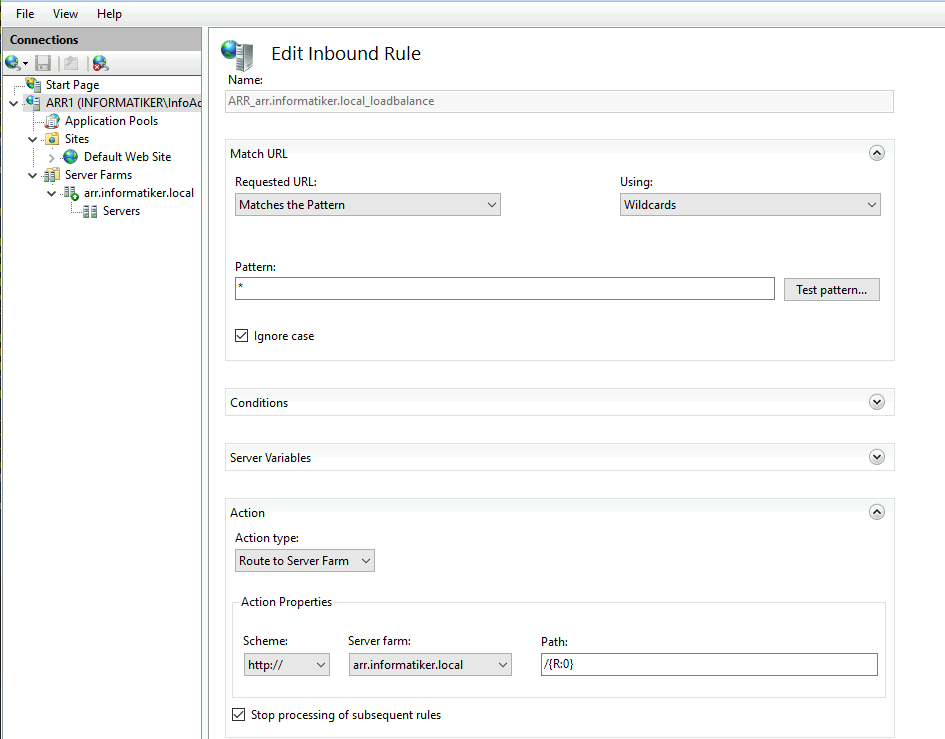
Task: Click the Start Page icon
Action: click(x=33, y=84)
